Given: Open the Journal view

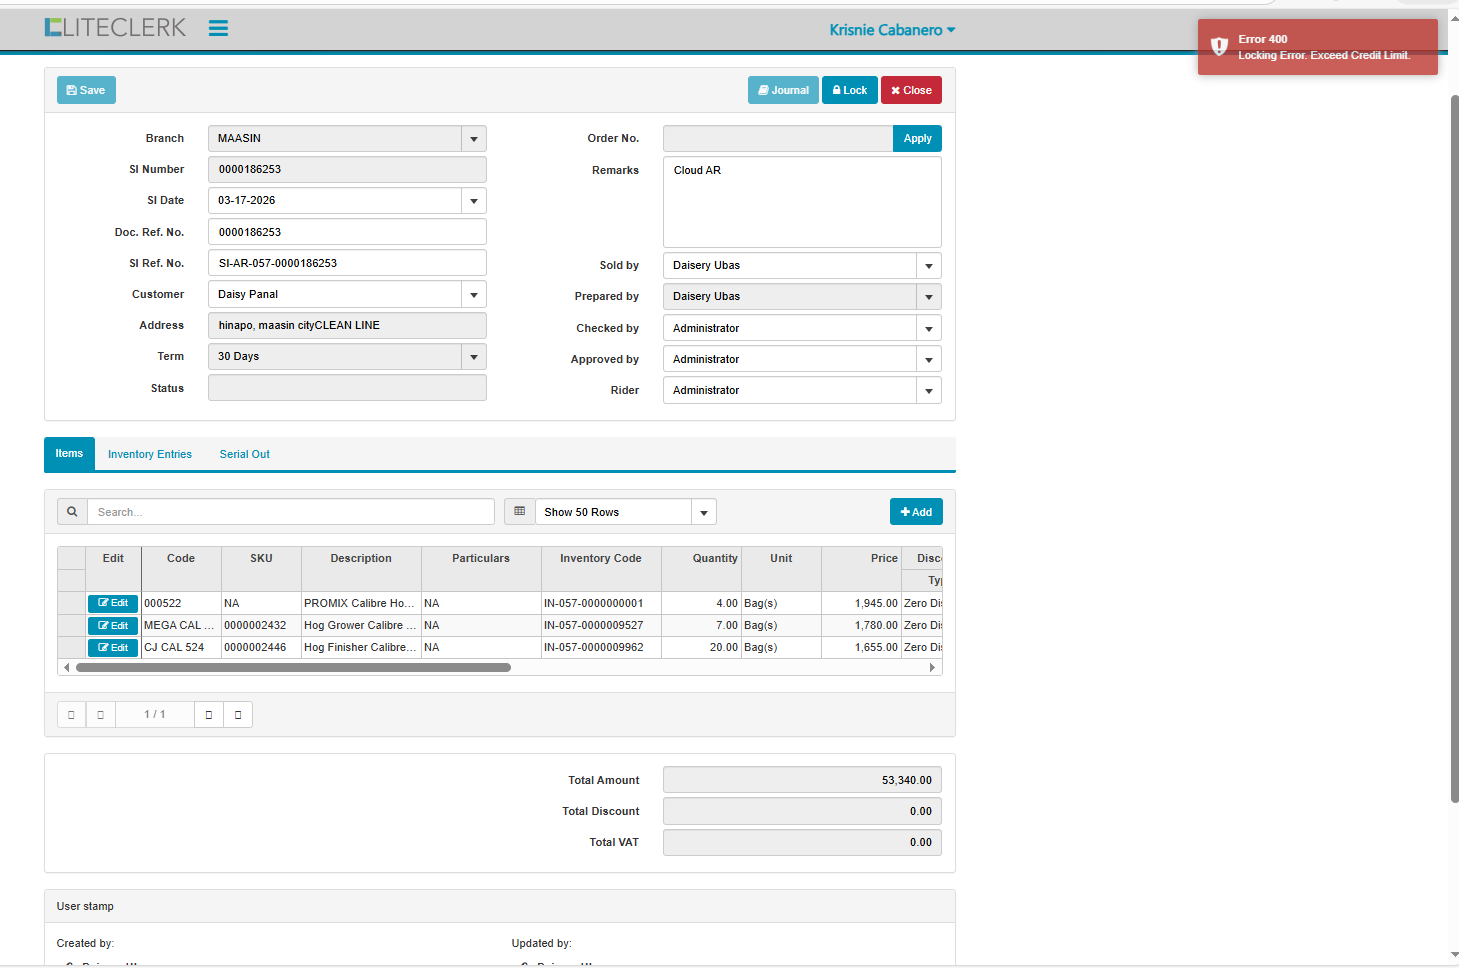Looking at the screenshot, I should pos(783,90).
